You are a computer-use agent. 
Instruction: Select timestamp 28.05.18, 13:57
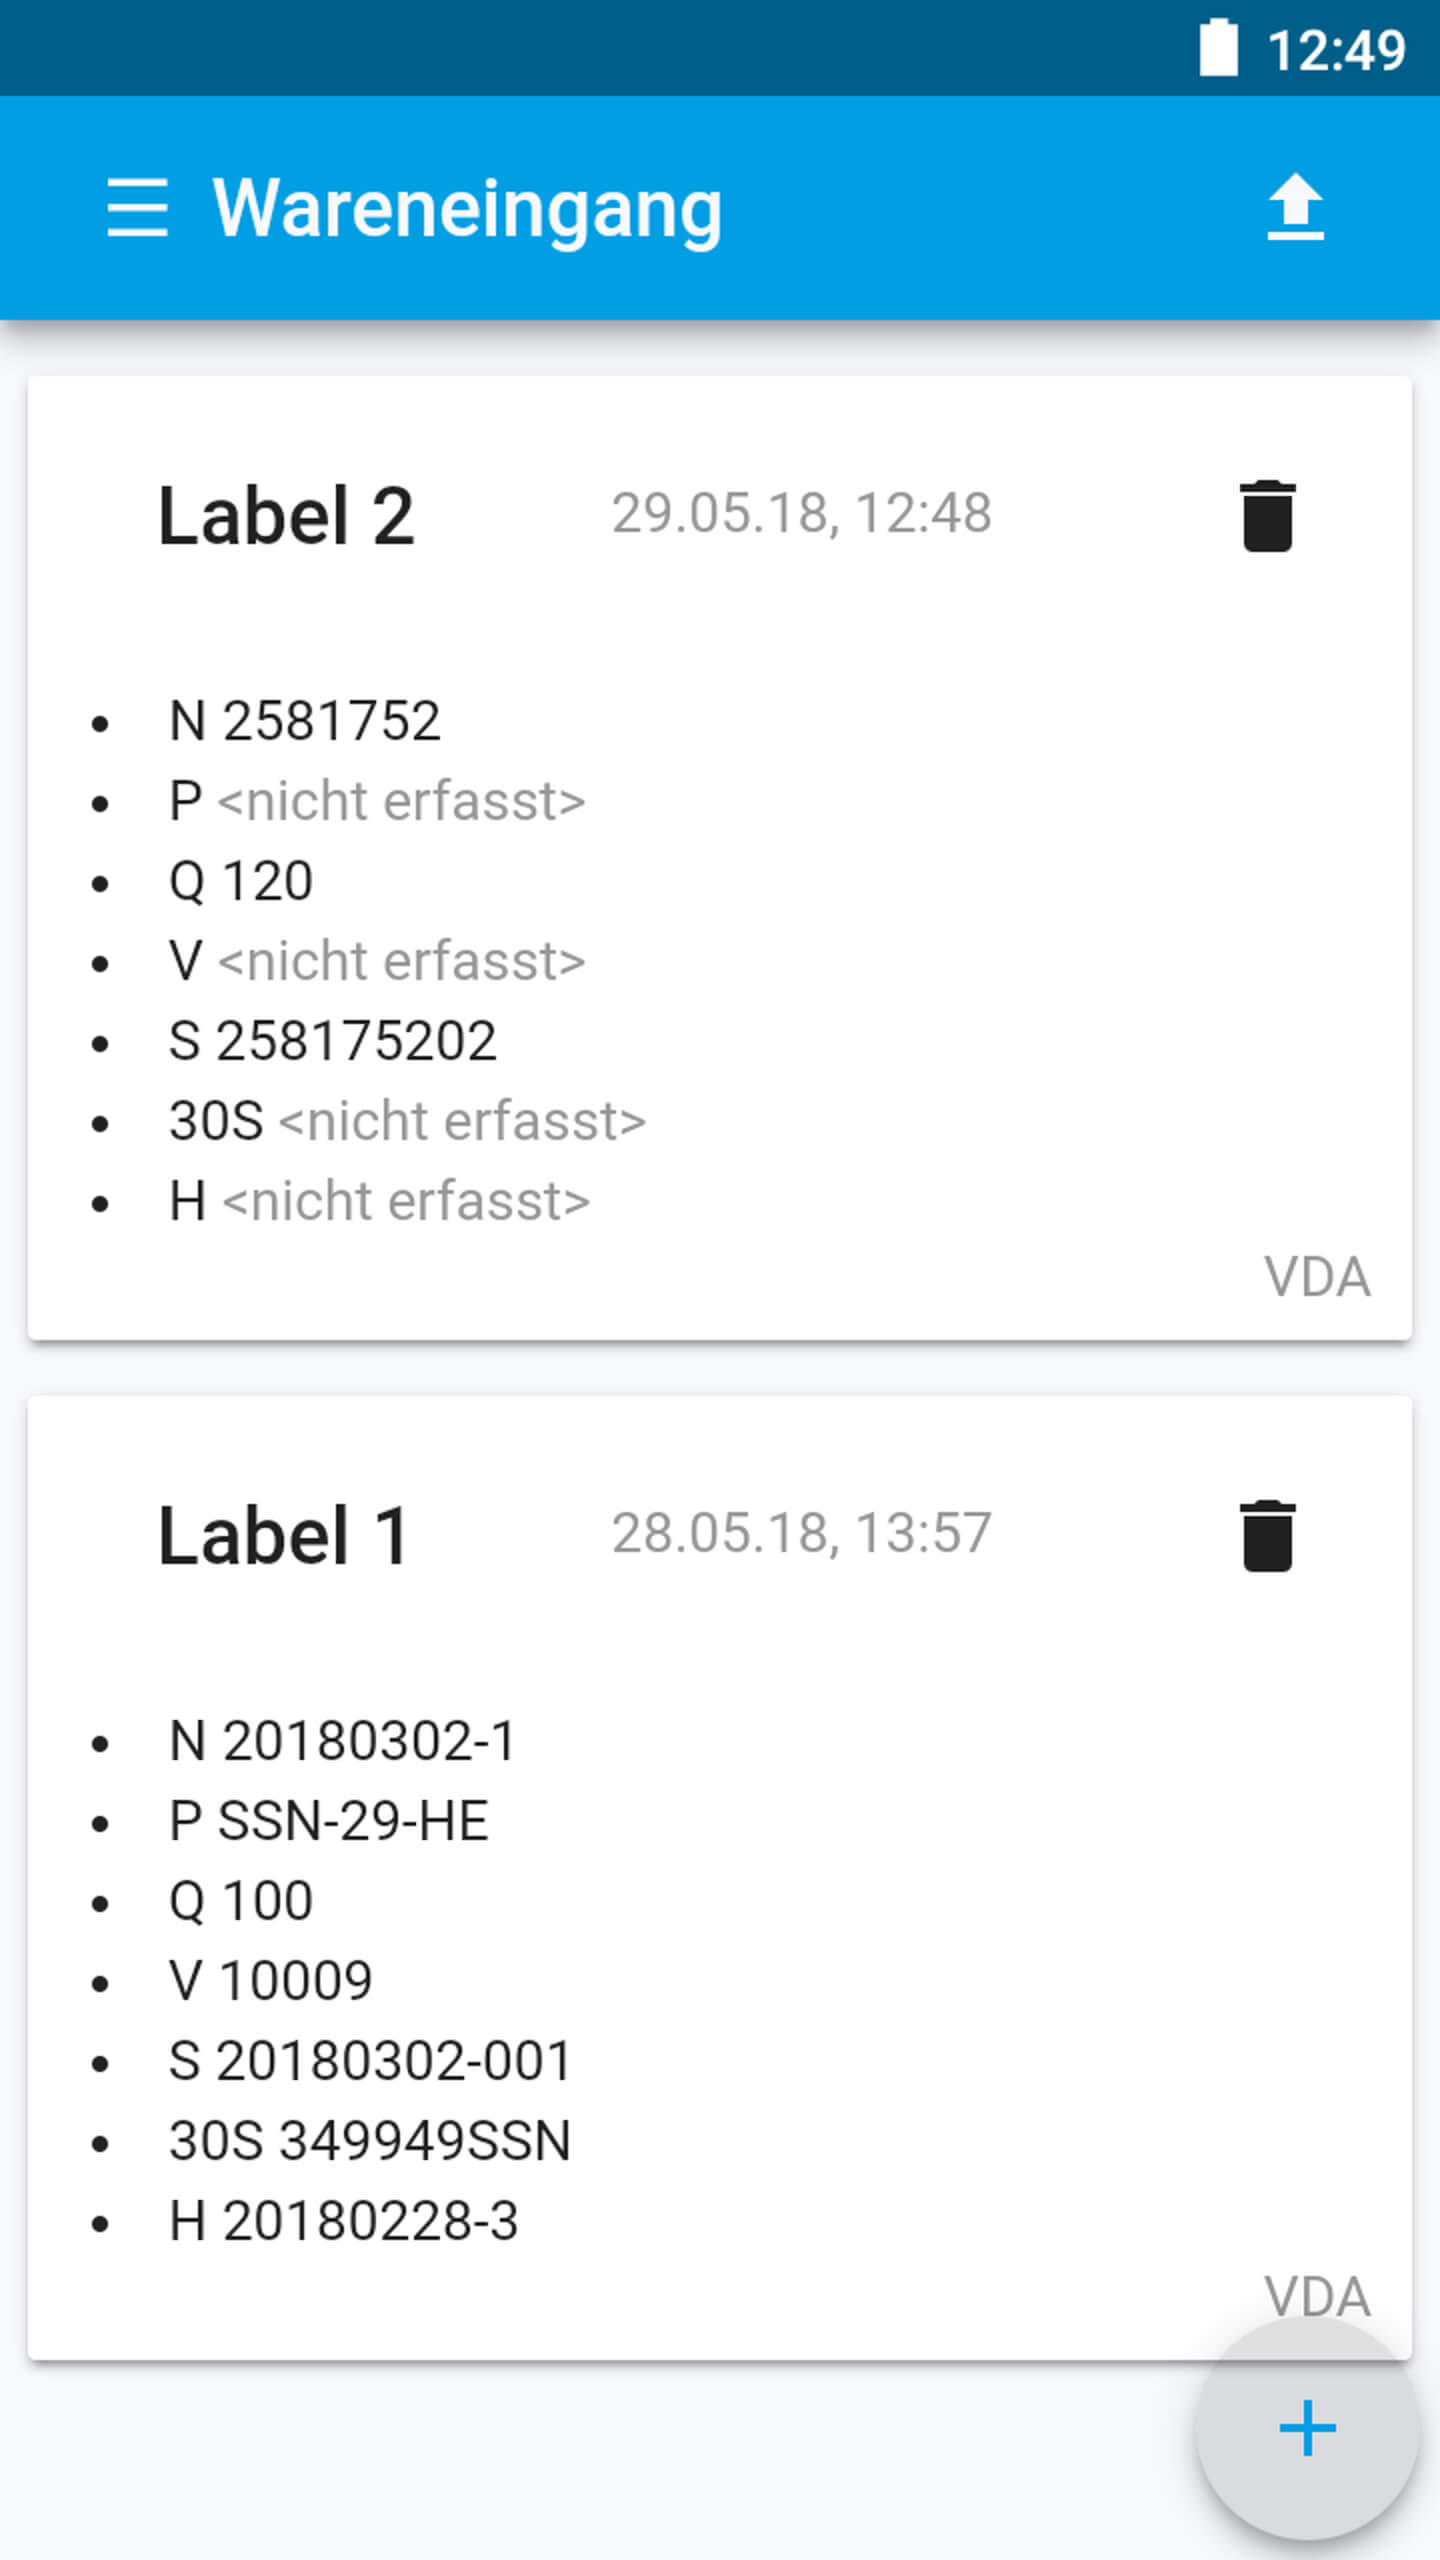pyautogui.click(x=801, y=1534)
